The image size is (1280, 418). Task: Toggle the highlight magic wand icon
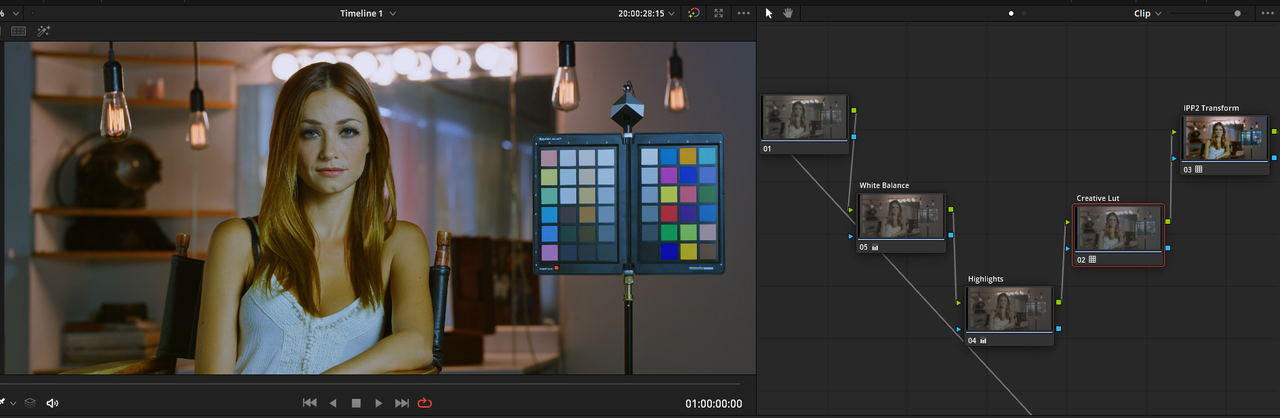click(x=44, y=31)
